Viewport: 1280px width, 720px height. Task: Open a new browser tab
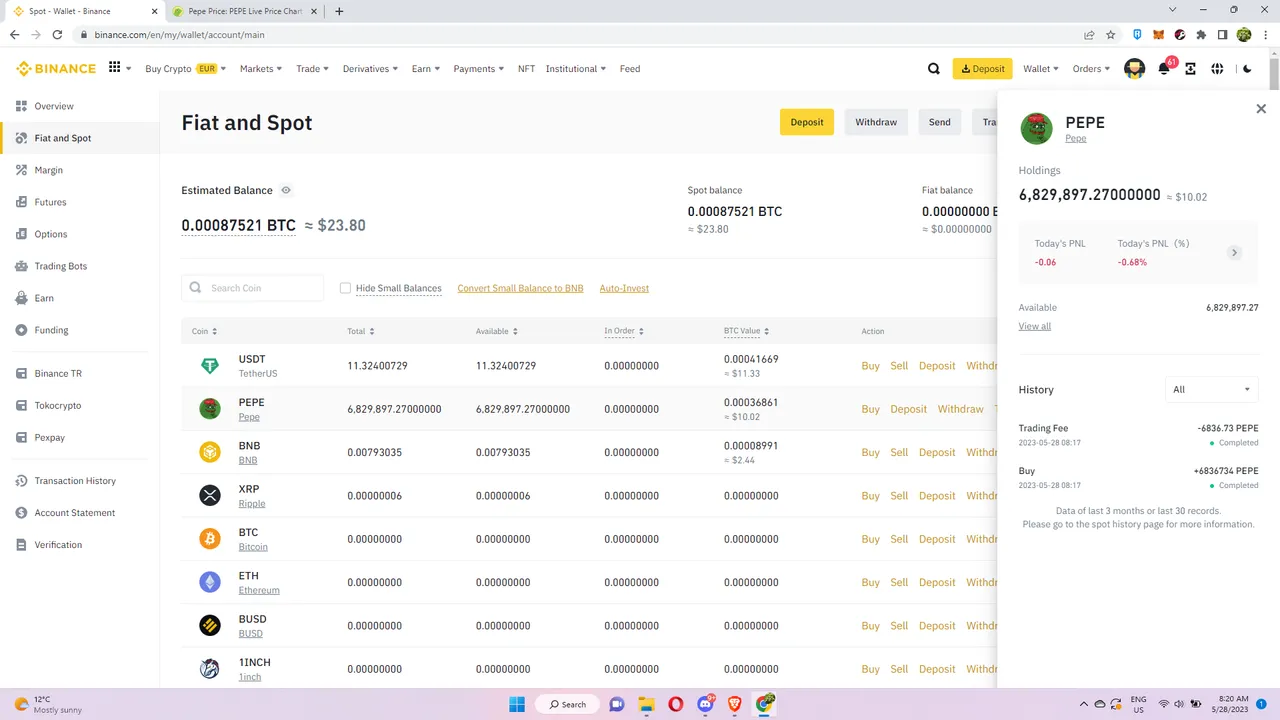coord(339,11)
